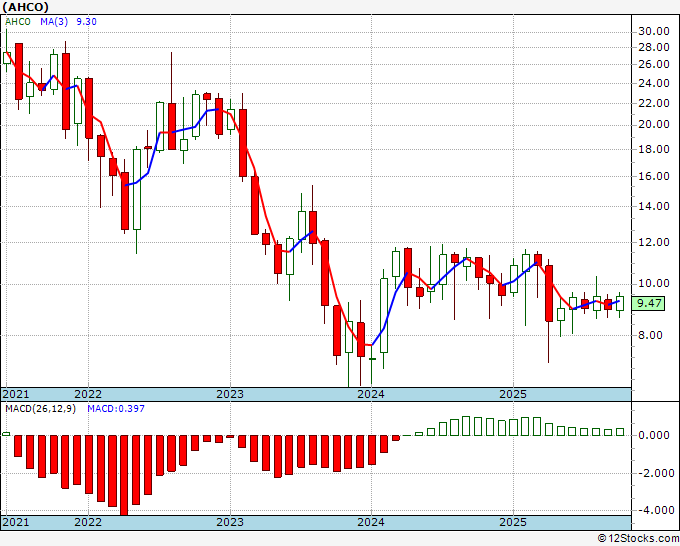
Task: Click the last green MACD histogram bar
Action: [x=620, y=432]
